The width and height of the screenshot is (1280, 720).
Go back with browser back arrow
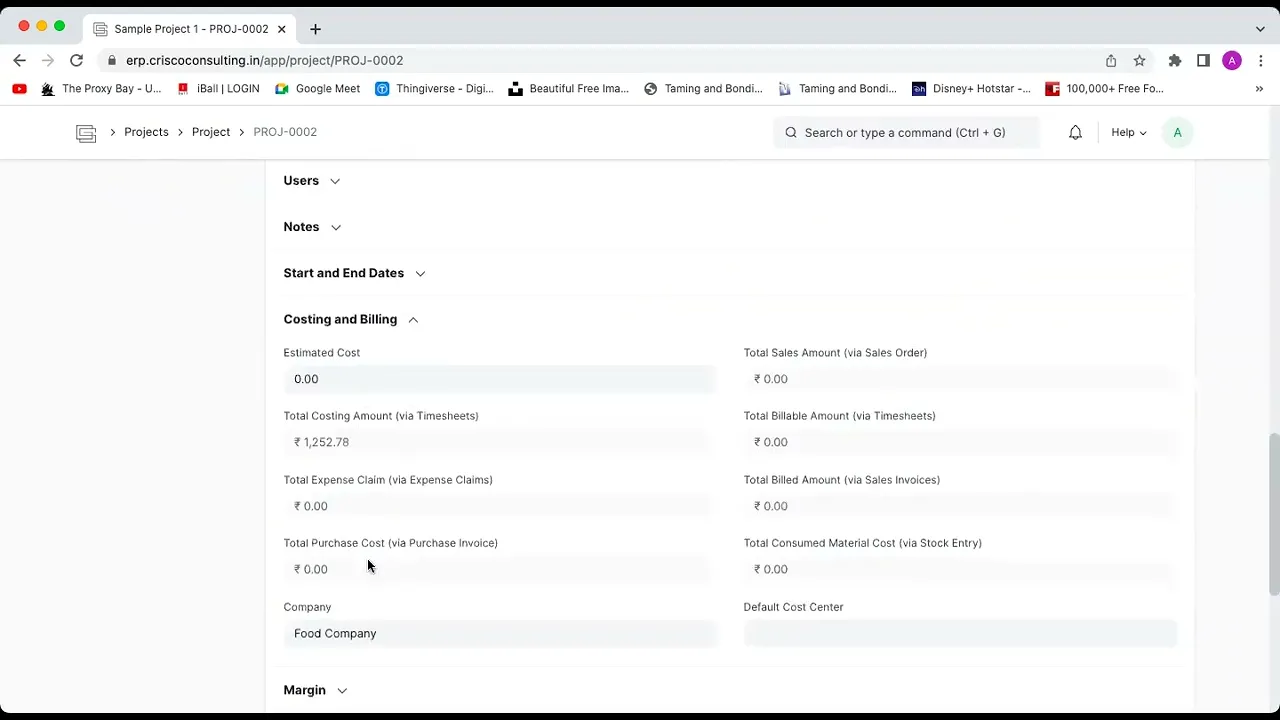20,60
